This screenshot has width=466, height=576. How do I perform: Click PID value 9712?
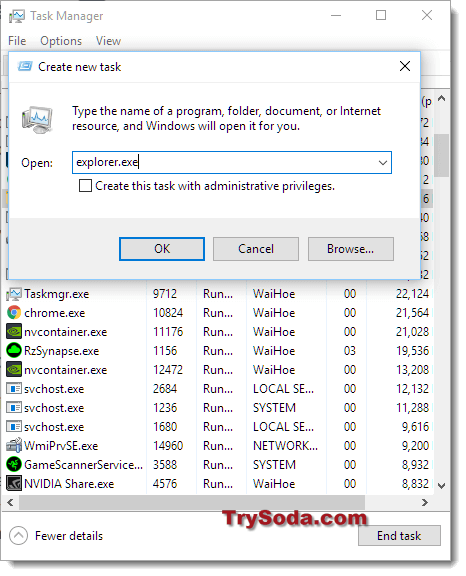coord(165,294)
